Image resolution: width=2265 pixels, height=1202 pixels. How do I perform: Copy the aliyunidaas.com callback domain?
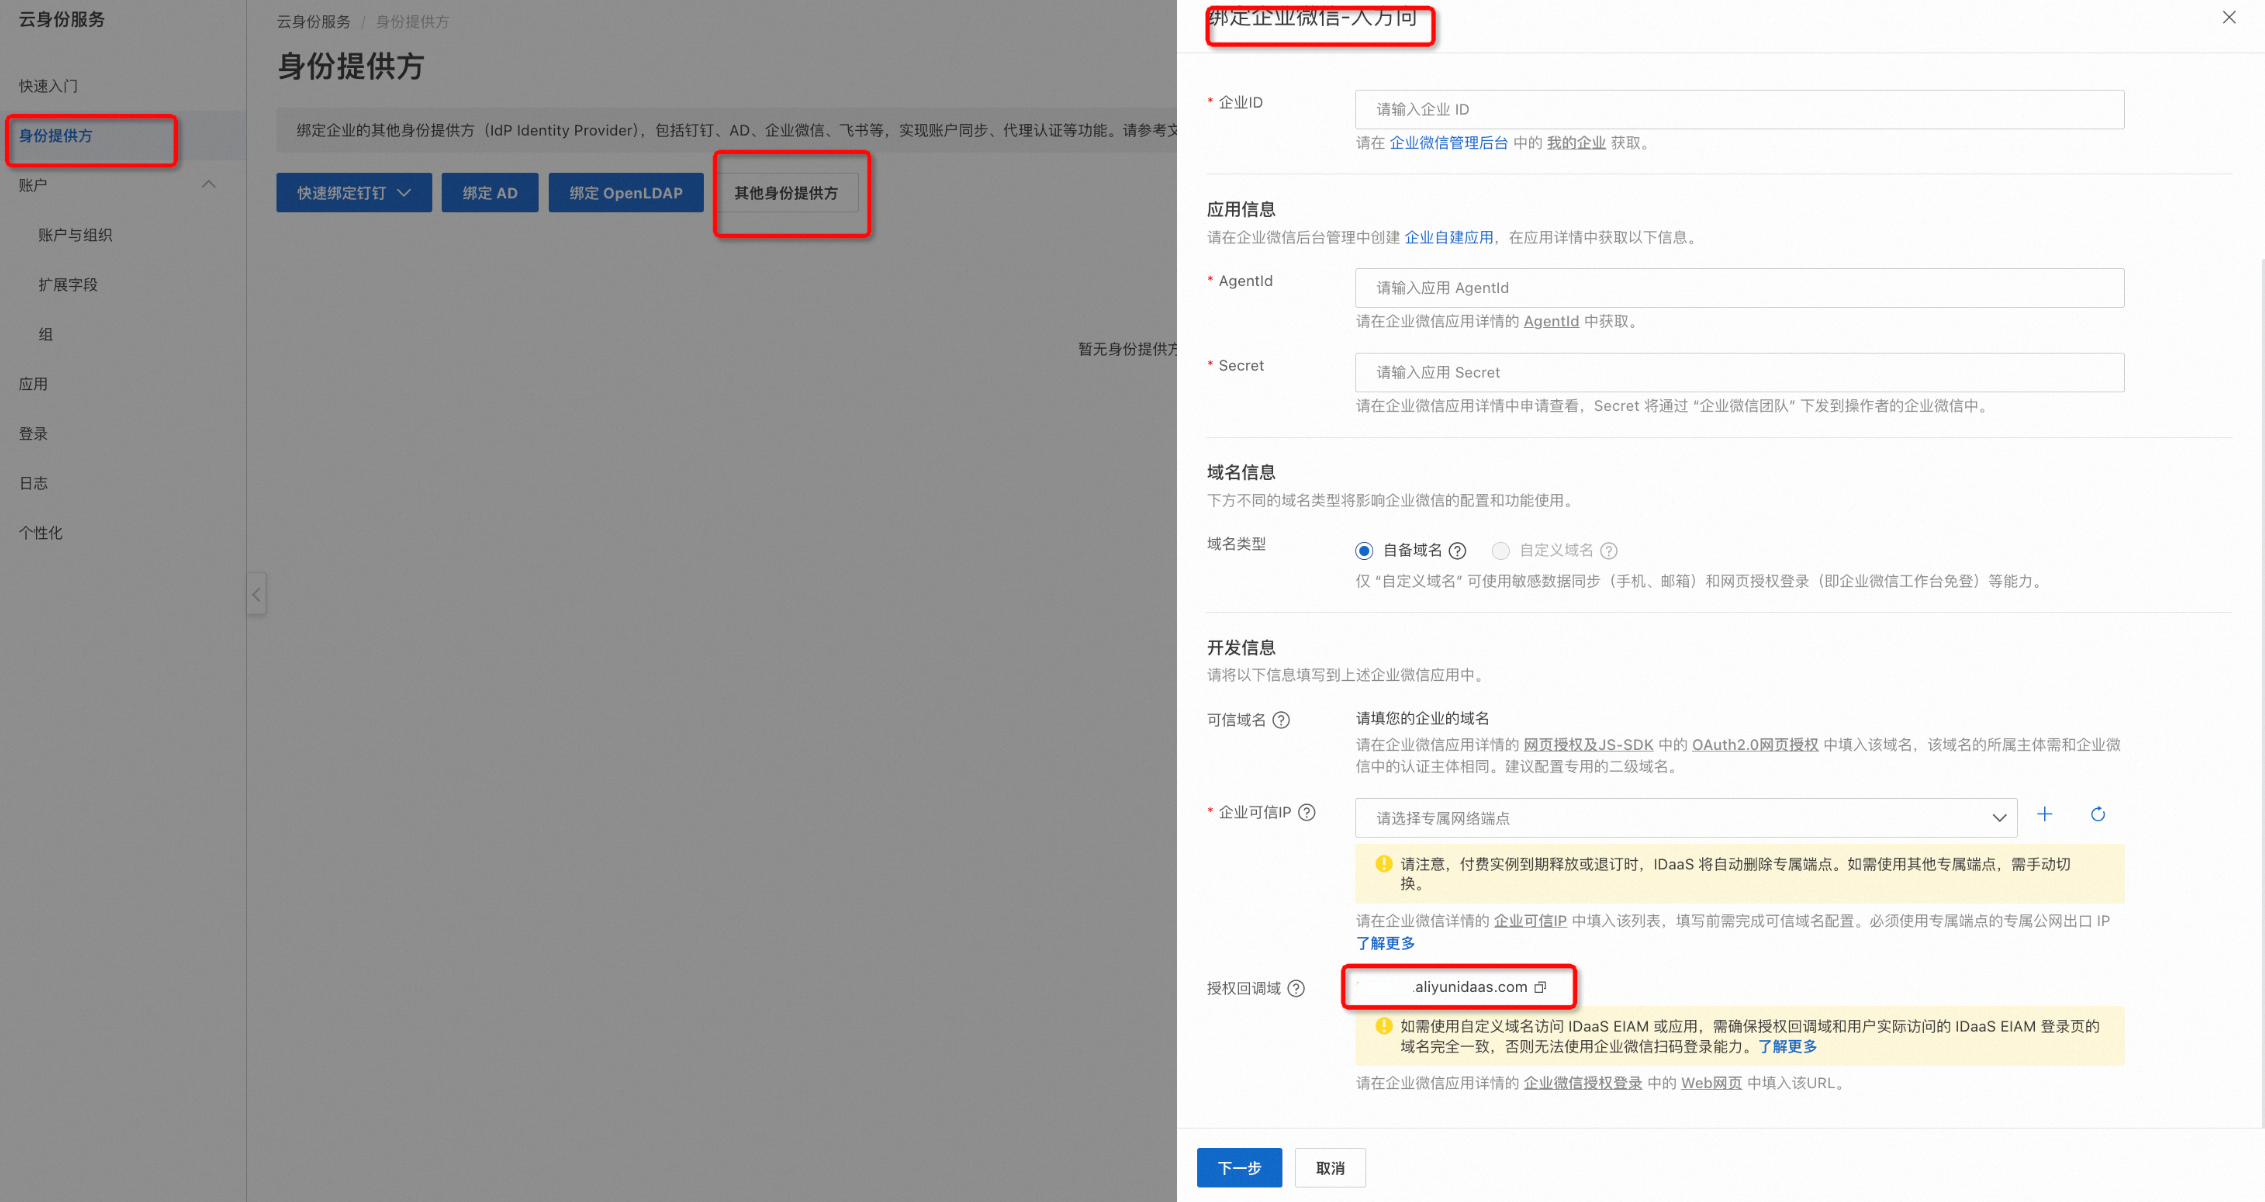tap(1540, 987)
